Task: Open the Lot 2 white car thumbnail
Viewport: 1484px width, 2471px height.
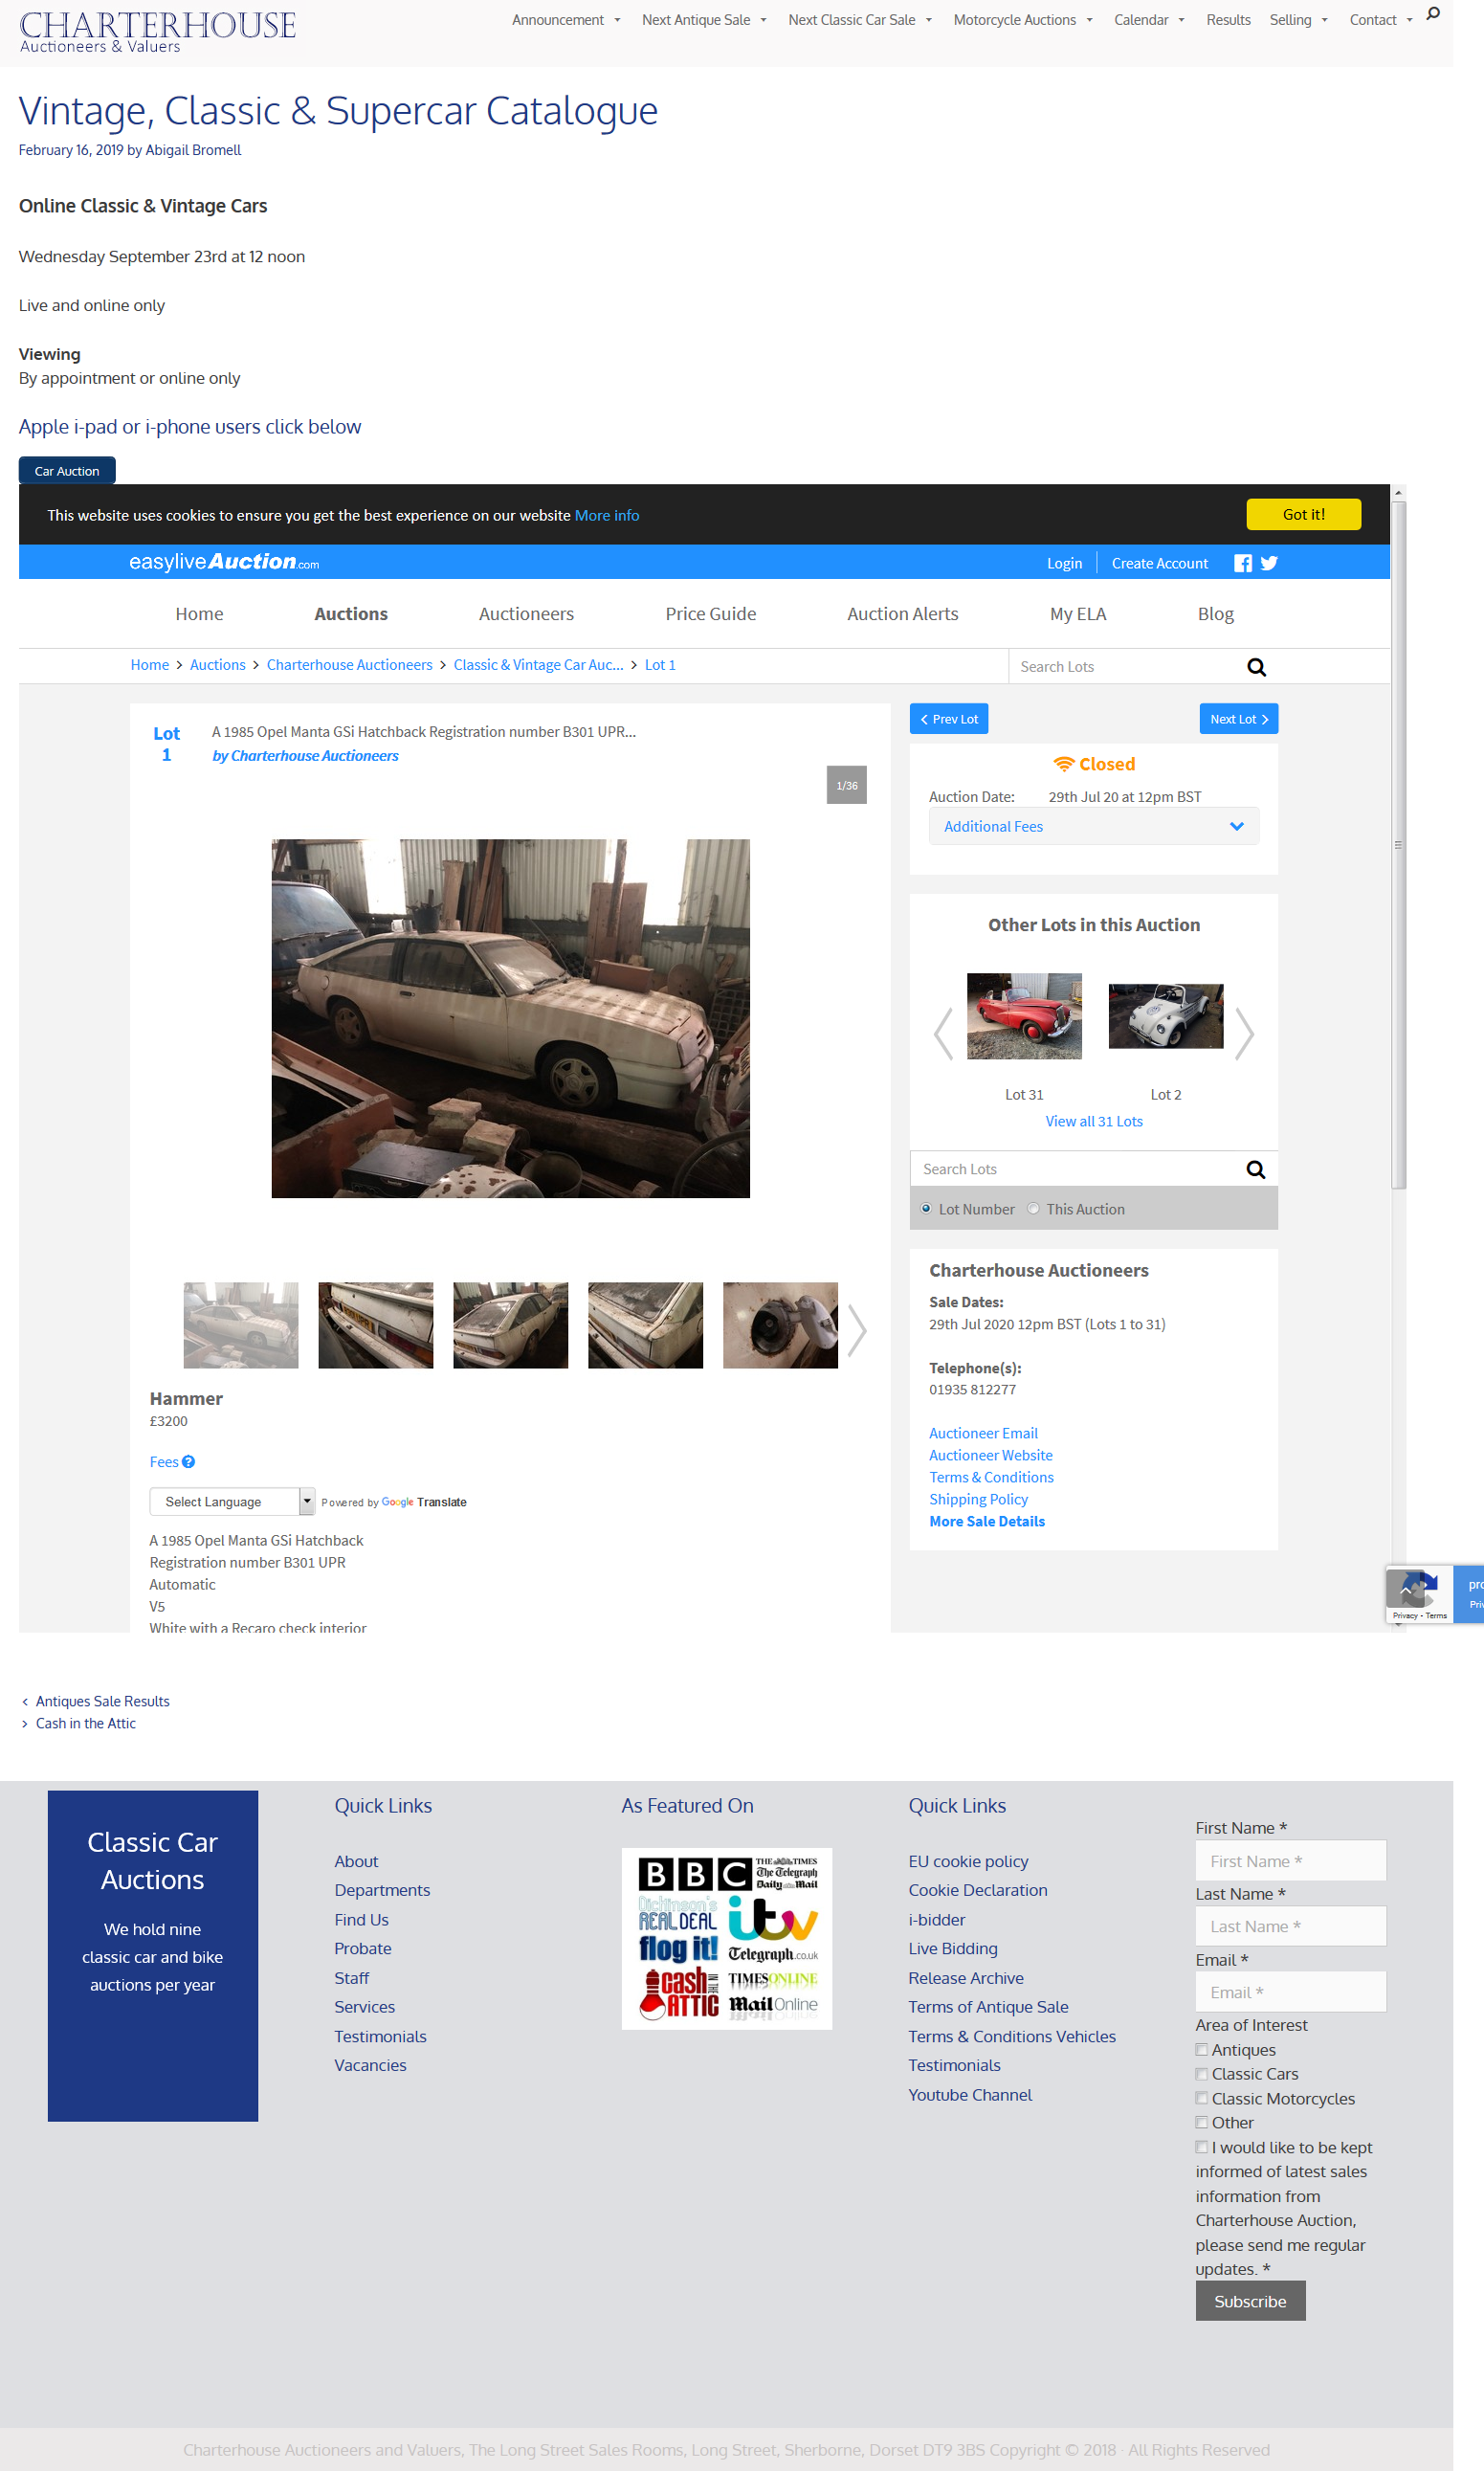Action: [x=1166, y=1016]
